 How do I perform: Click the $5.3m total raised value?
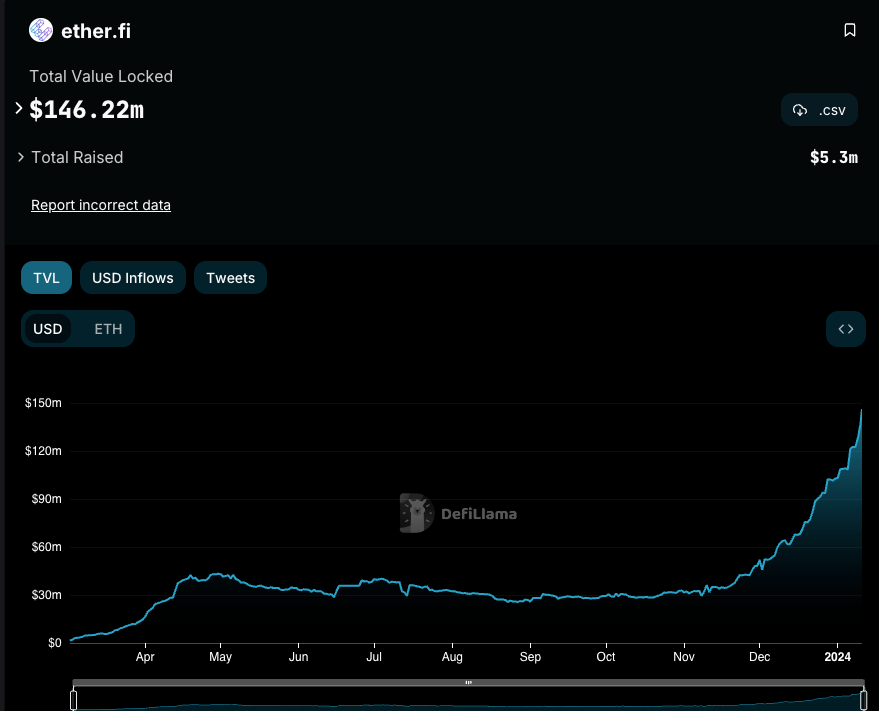point(834,158)
